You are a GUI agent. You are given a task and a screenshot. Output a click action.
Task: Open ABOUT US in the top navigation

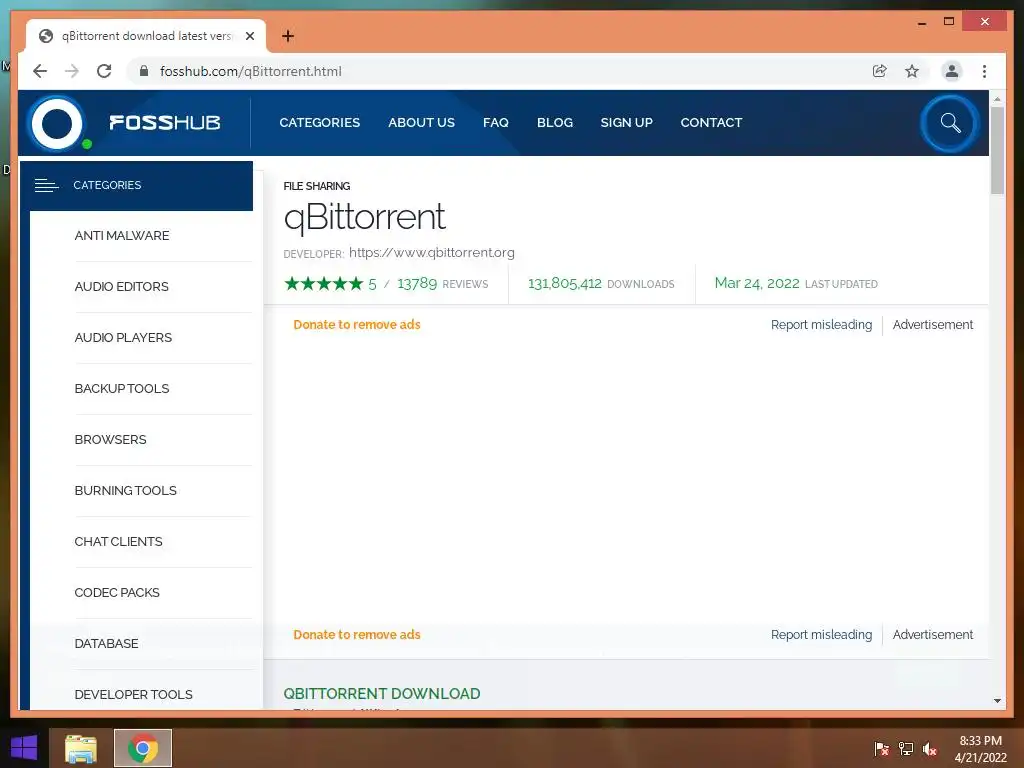tap(421, 123)
